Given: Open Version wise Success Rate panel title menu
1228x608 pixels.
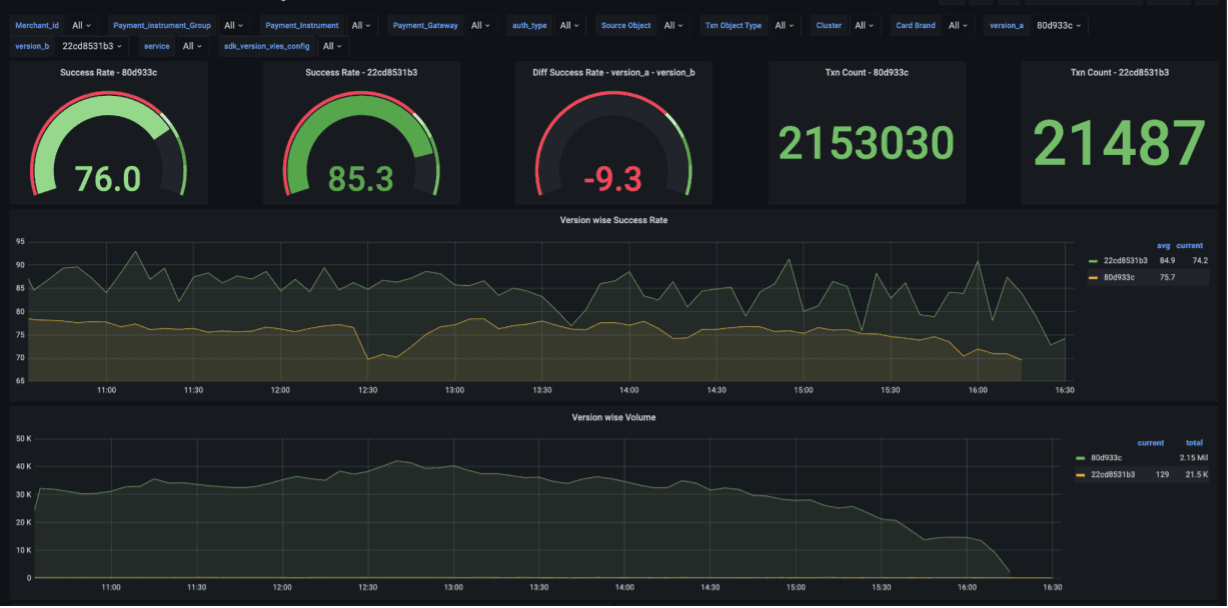Looking at the screenshot, I should [613, 219].
